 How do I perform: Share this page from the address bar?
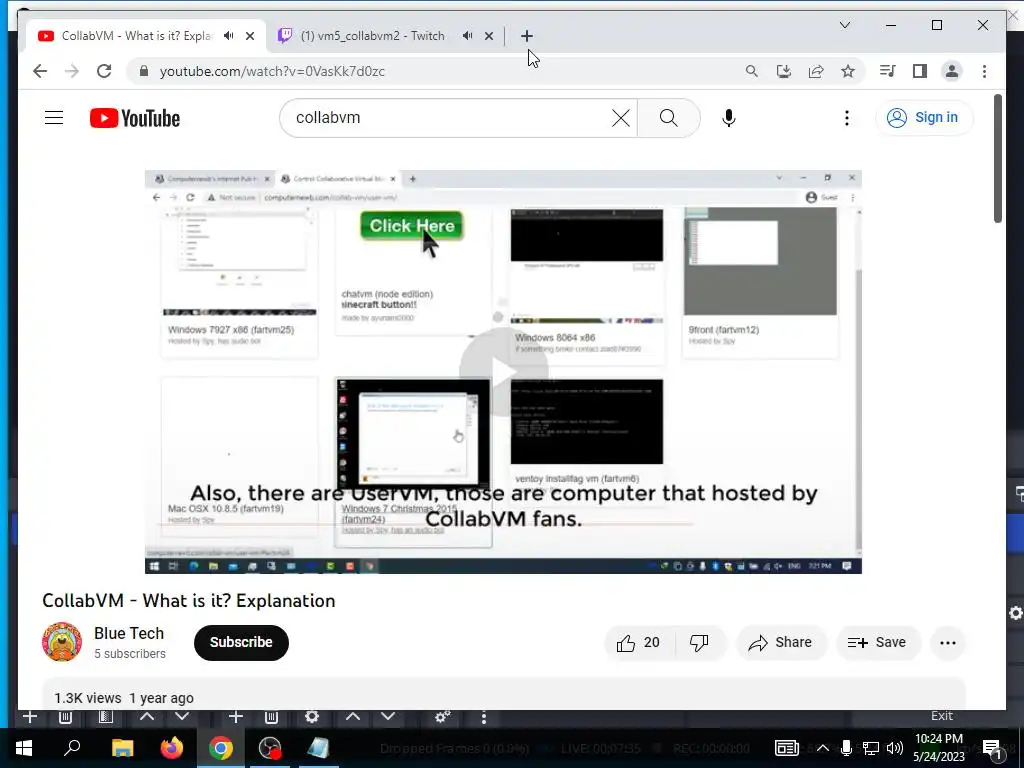816,71
